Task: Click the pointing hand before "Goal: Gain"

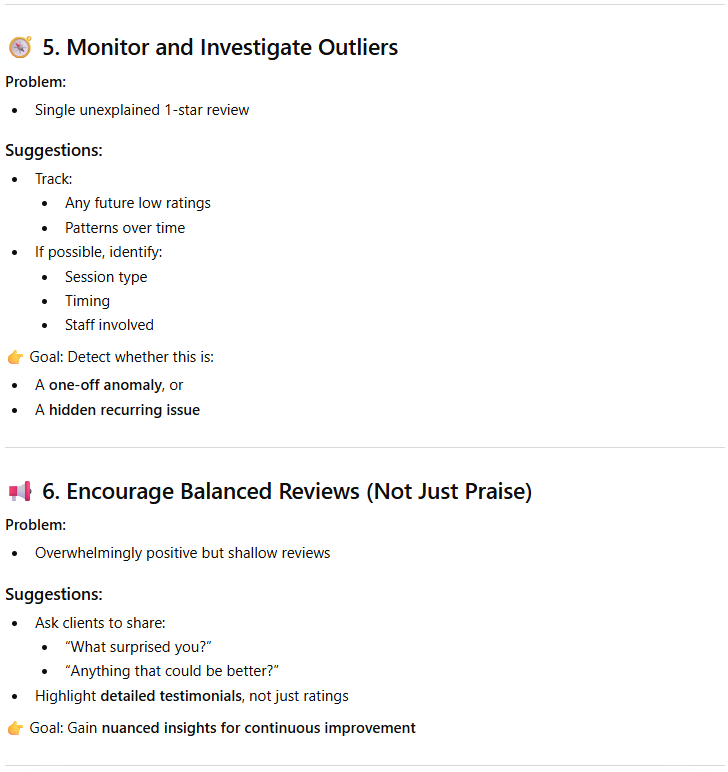Action: pyautogui.click(x=15, y=728)
